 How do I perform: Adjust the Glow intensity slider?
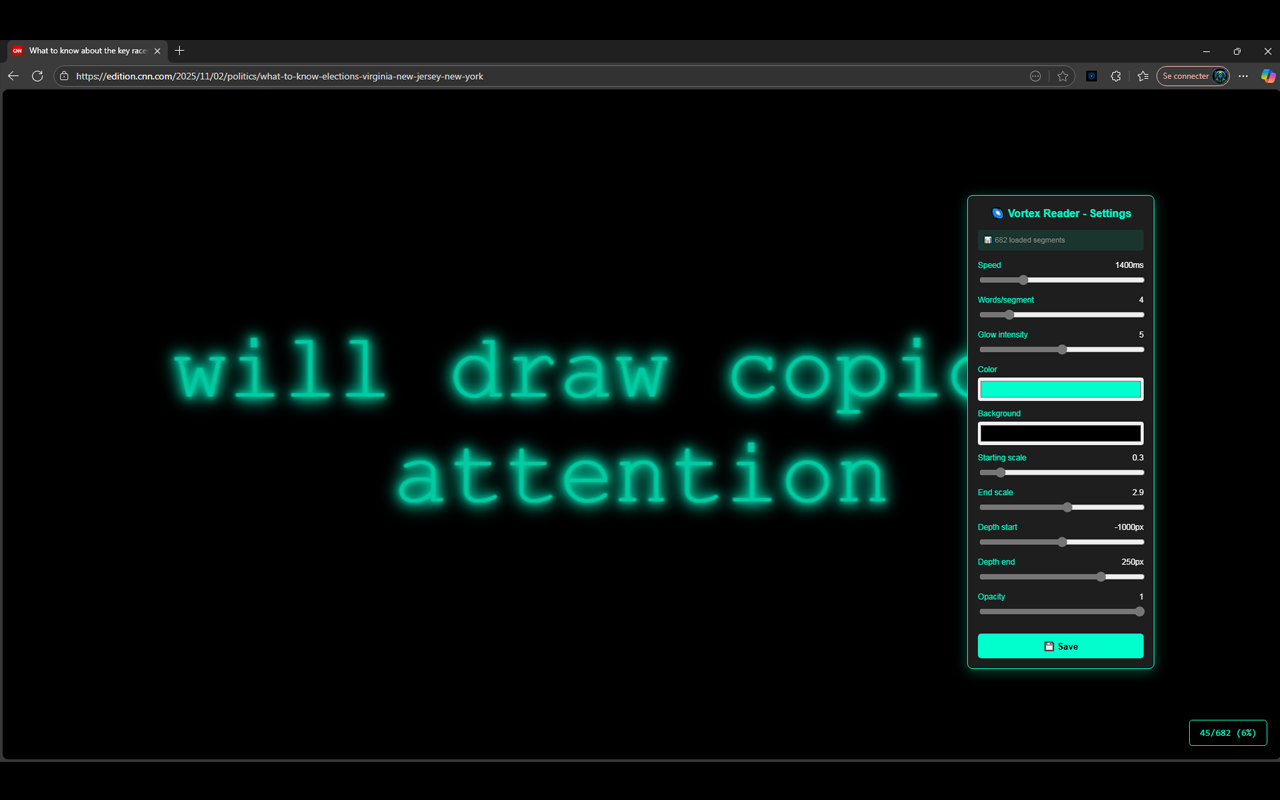point(1061,349)
